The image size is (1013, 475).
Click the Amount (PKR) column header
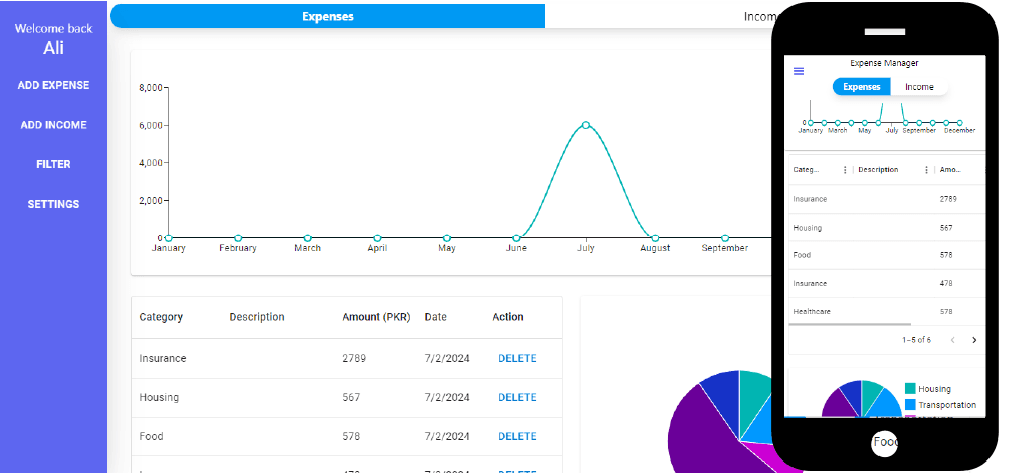[376, 317]
